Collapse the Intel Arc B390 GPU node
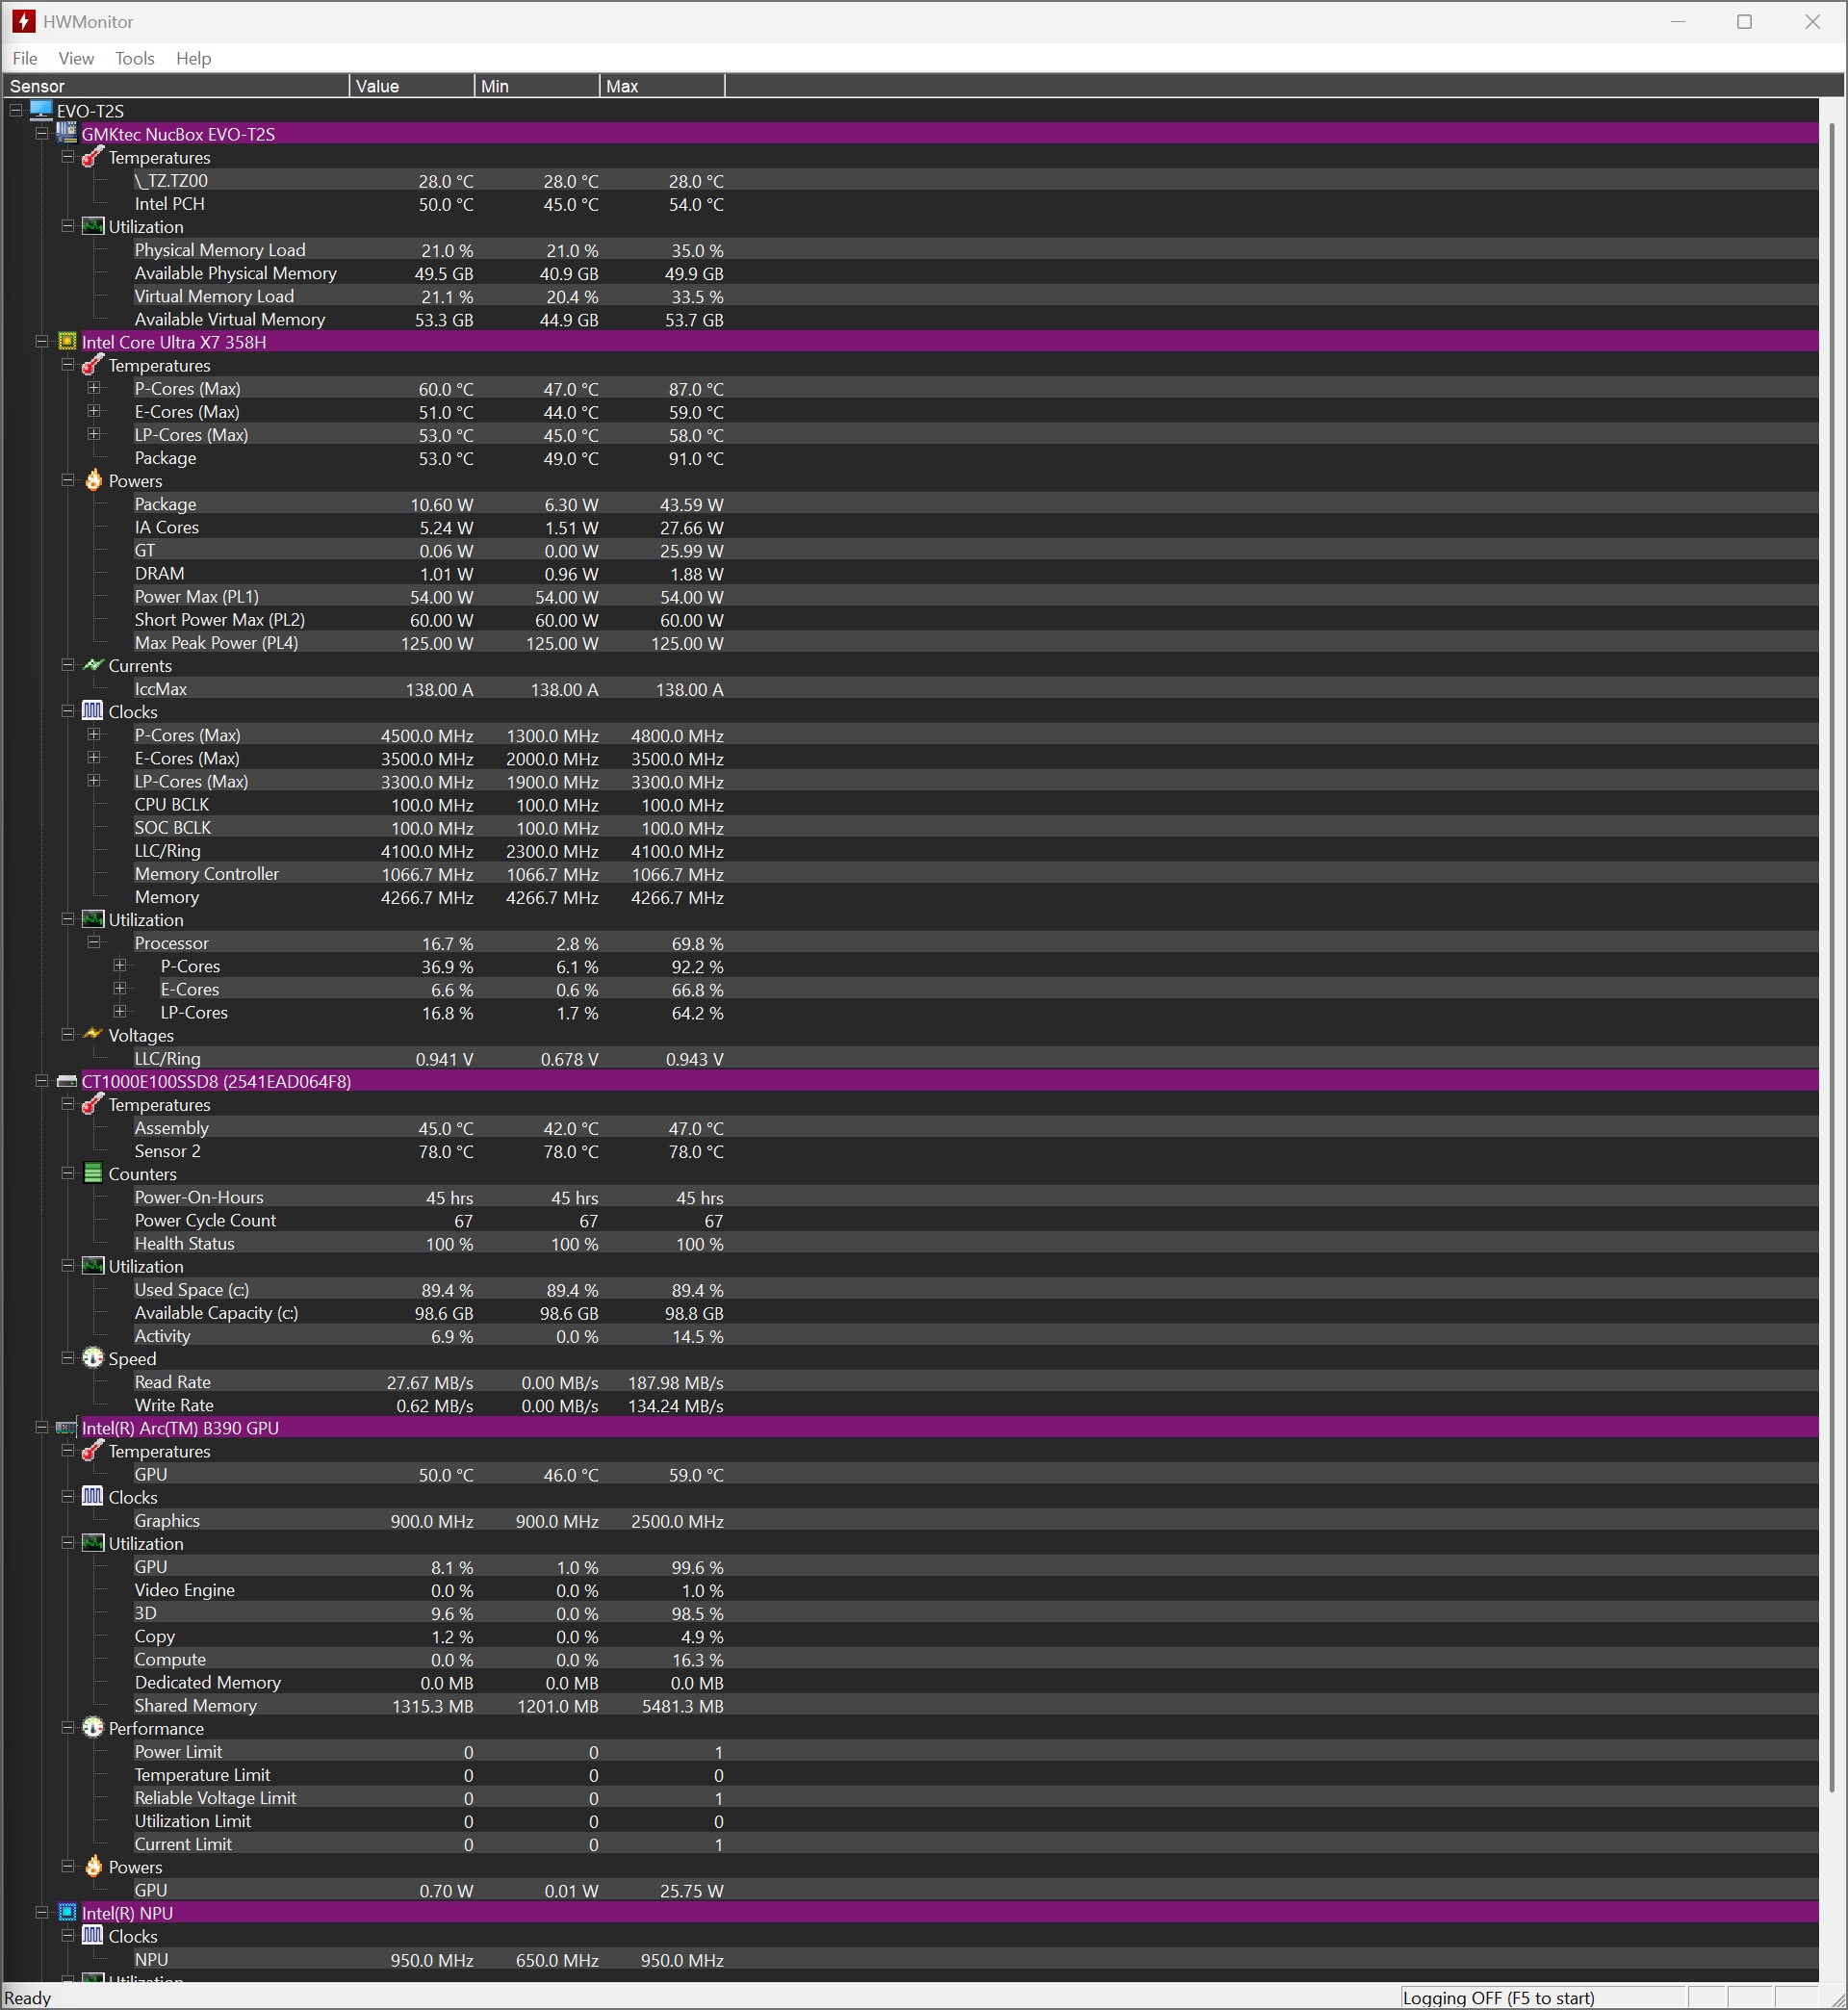Screen dimensions: 1848x2010 pyautogui.click(x=42, y=1427)
